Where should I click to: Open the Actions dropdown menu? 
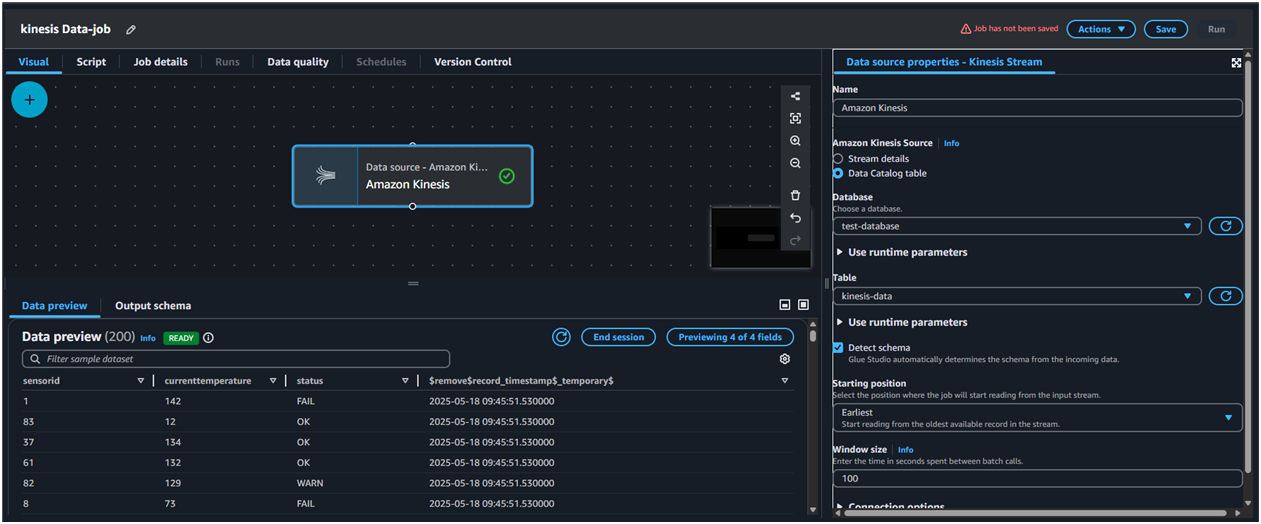coord(1101,29)
